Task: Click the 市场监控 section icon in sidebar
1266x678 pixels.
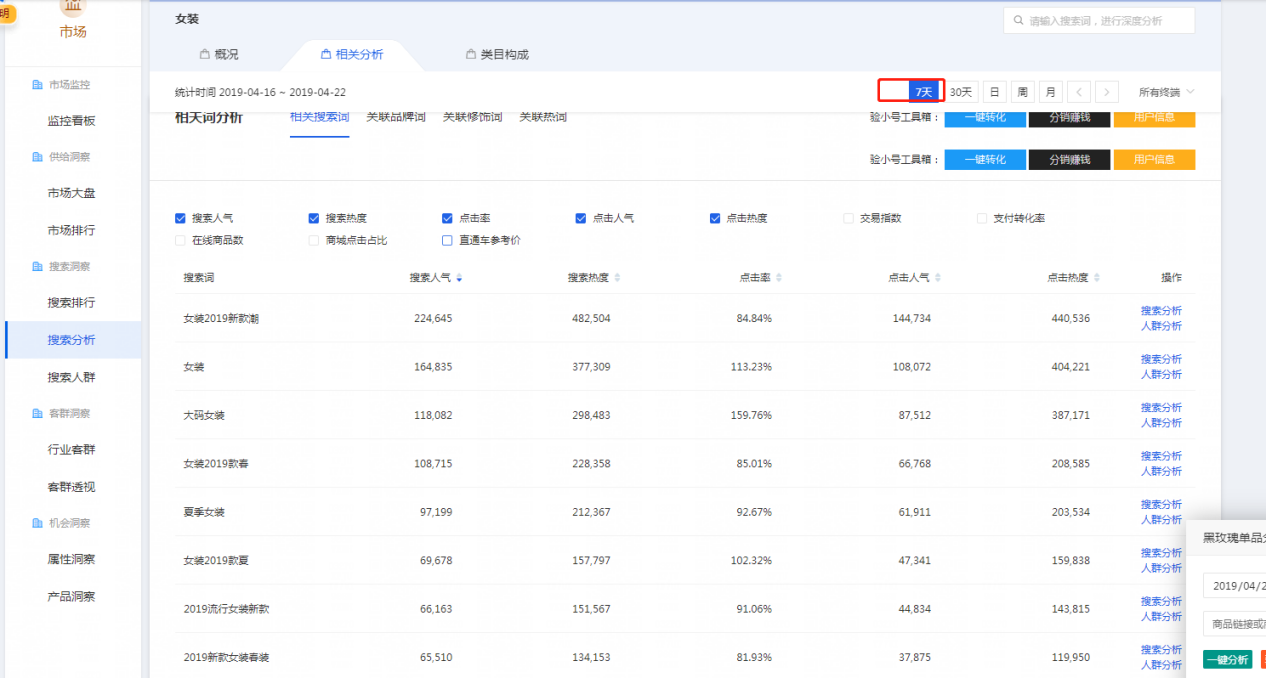Action: [38, 85]
